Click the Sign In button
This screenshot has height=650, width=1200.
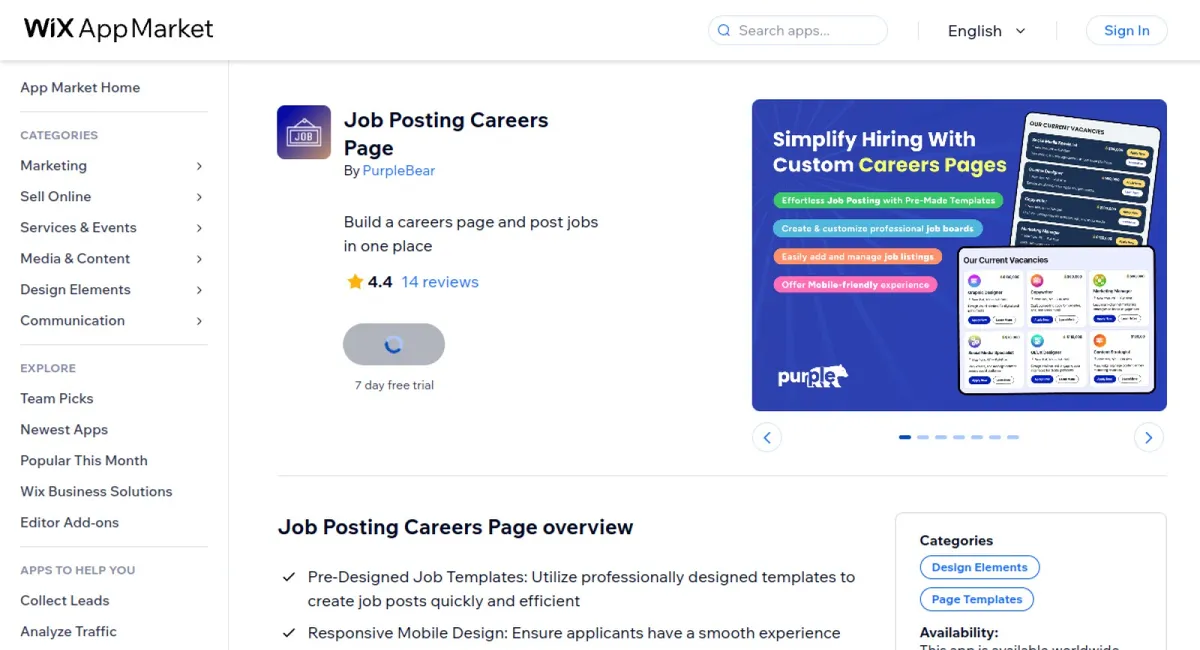click(1126, 31)
